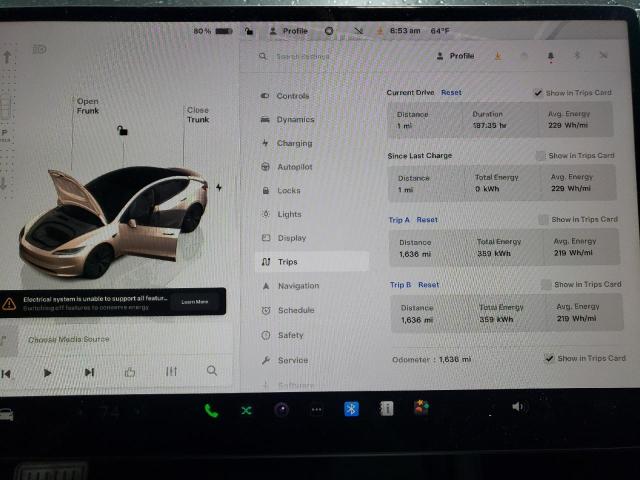Open the Navigation settings

pyautogui.click(x=298, y=286)
